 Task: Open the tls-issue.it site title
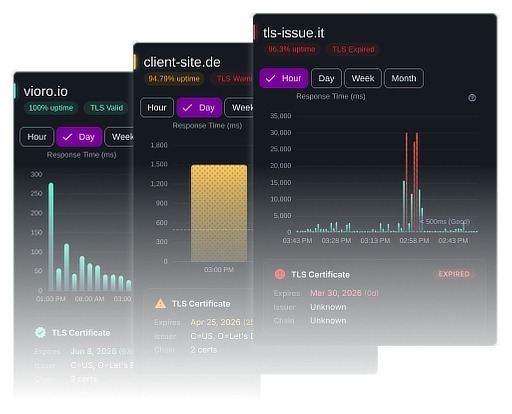pyautogui.click(x=293, y=33)
